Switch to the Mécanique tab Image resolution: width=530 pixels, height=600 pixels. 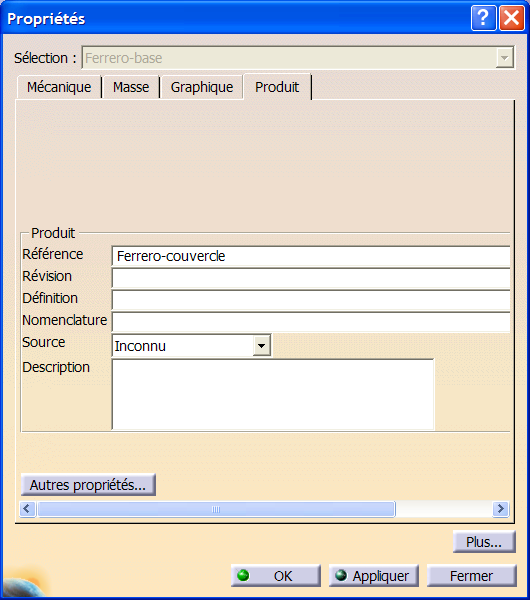[x=59, y=87]
